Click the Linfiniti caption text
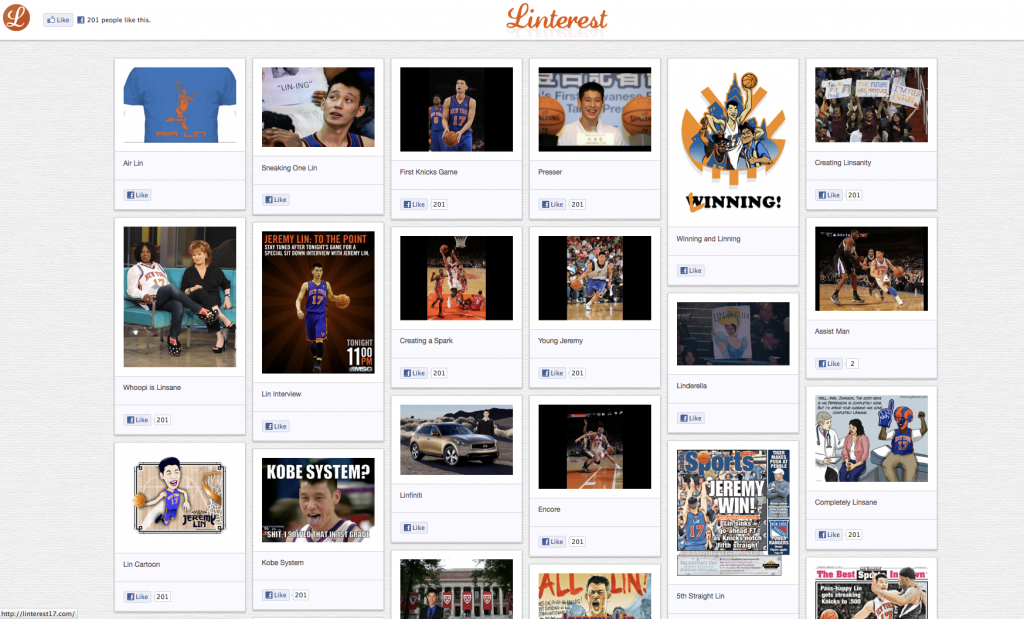The height and width of the screenshot is (619, 1024). pyautogui.click(x=411, y=496)
